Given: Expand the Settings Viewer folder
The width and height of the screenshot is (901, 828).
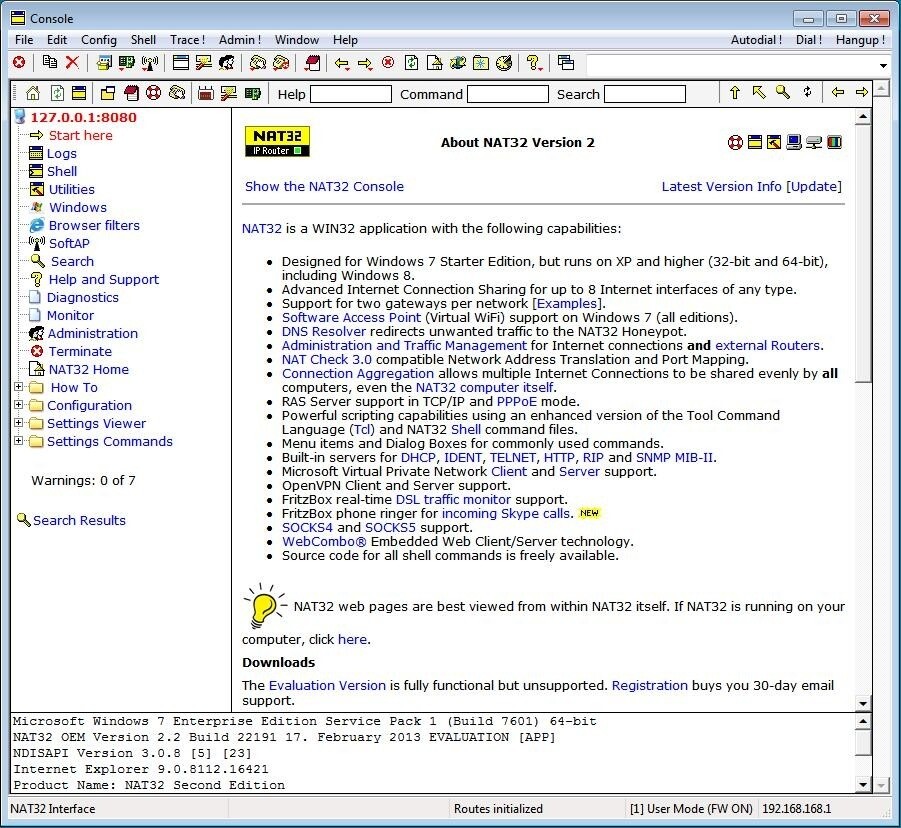Looking at the screenshot, I should click(18, 422).
